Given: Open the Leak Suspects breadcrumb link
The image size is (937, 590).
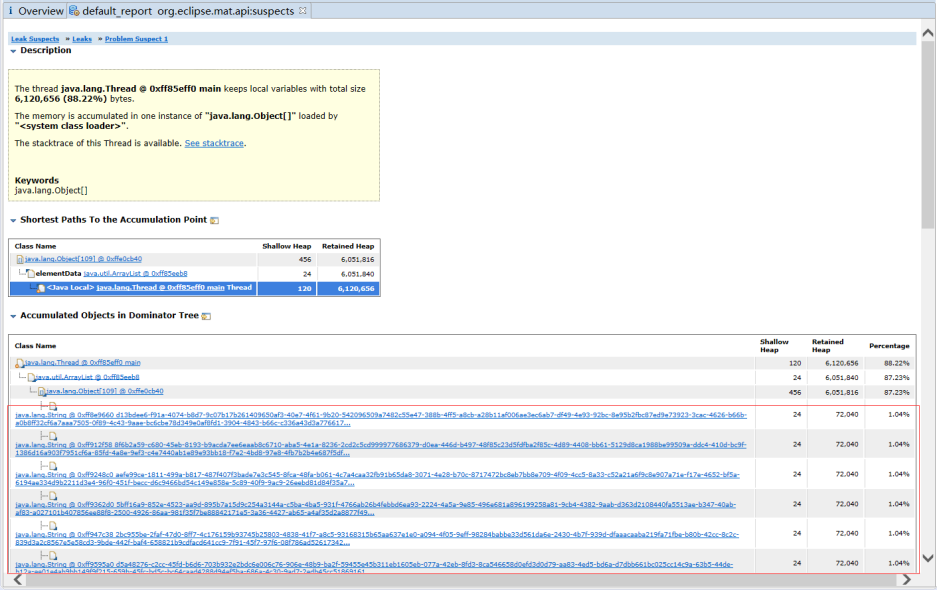Looking at the screenshot, I should pyautogui.click(x=35, y=39).
